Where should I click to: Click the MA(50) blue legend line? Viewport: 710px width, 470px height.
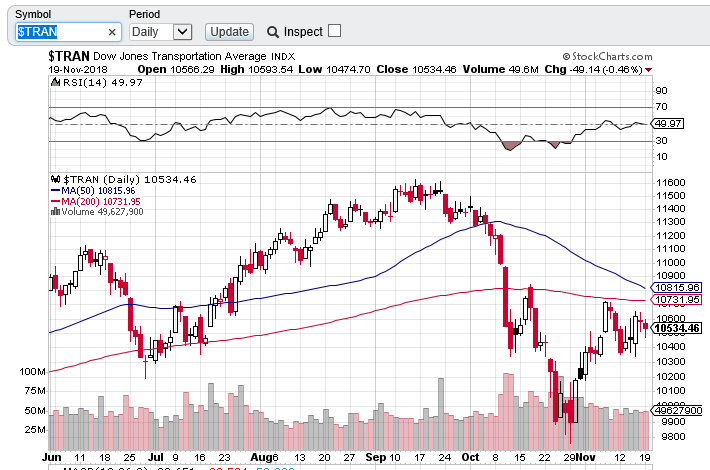coord(56,191)
